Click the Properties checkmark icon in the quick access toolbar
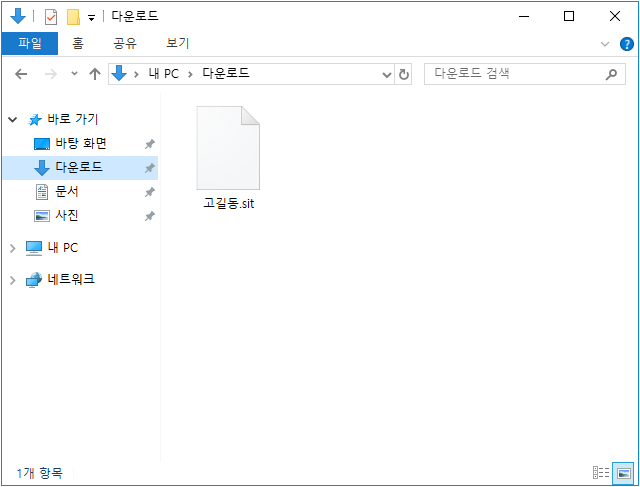Viewport: 640px width, 487px height. coord(51,17)
